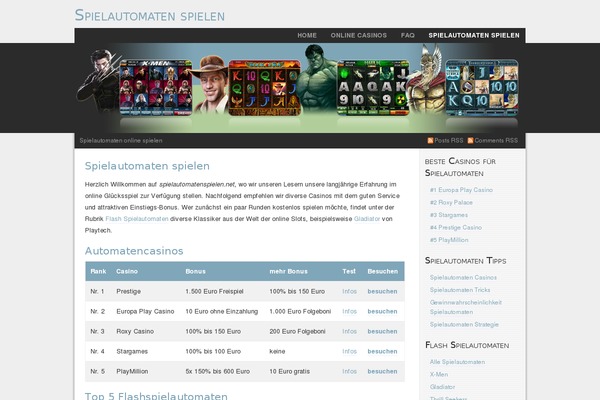This screenshot has height=400, width=600.
Task: Go to the Home menu item
Action: [x=307, y=35]
